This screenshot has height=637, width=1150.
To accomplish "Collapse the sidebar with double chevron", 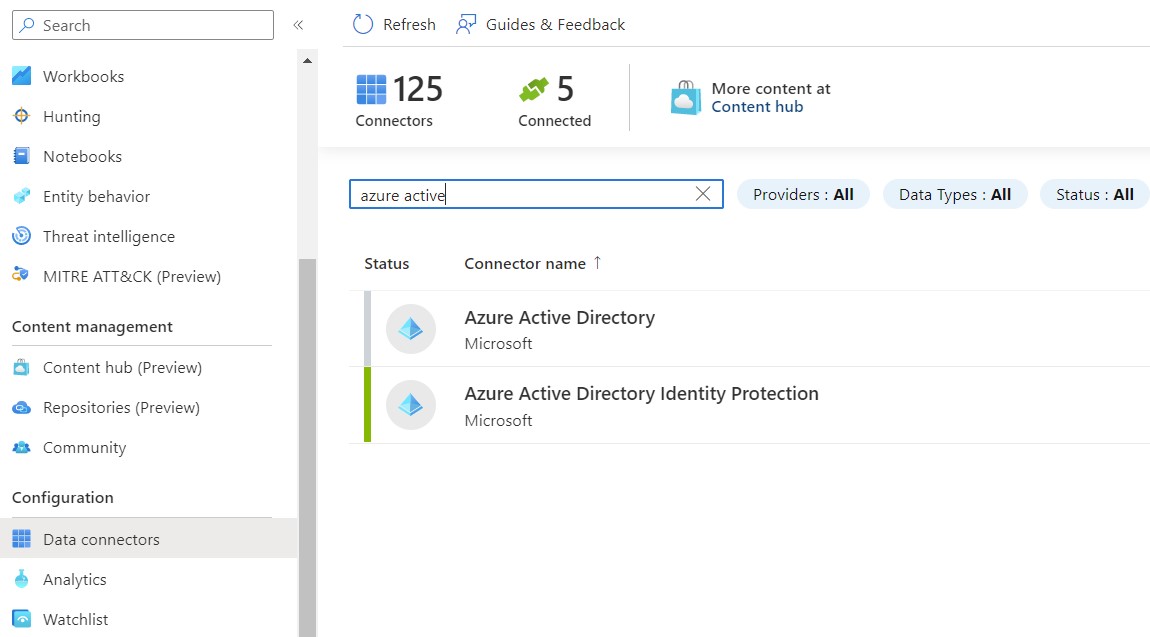I will 298,25.
